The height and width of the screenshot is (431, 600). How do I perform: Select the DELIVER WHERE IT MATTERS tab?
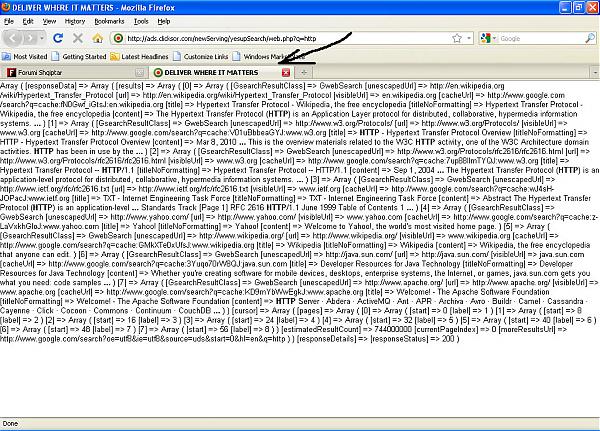220,72
